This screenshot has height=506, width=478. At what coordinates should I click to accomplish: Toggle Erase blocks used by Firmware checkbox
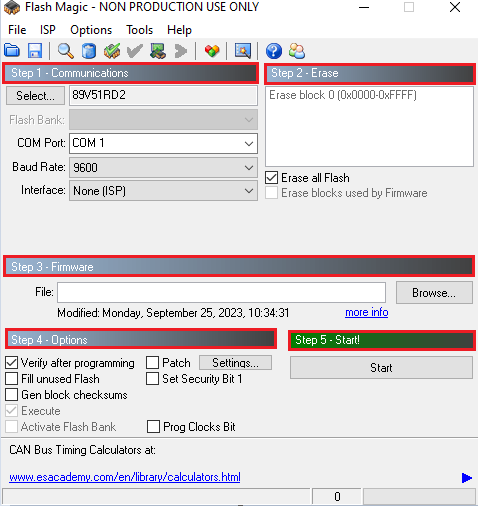[271, 193]
